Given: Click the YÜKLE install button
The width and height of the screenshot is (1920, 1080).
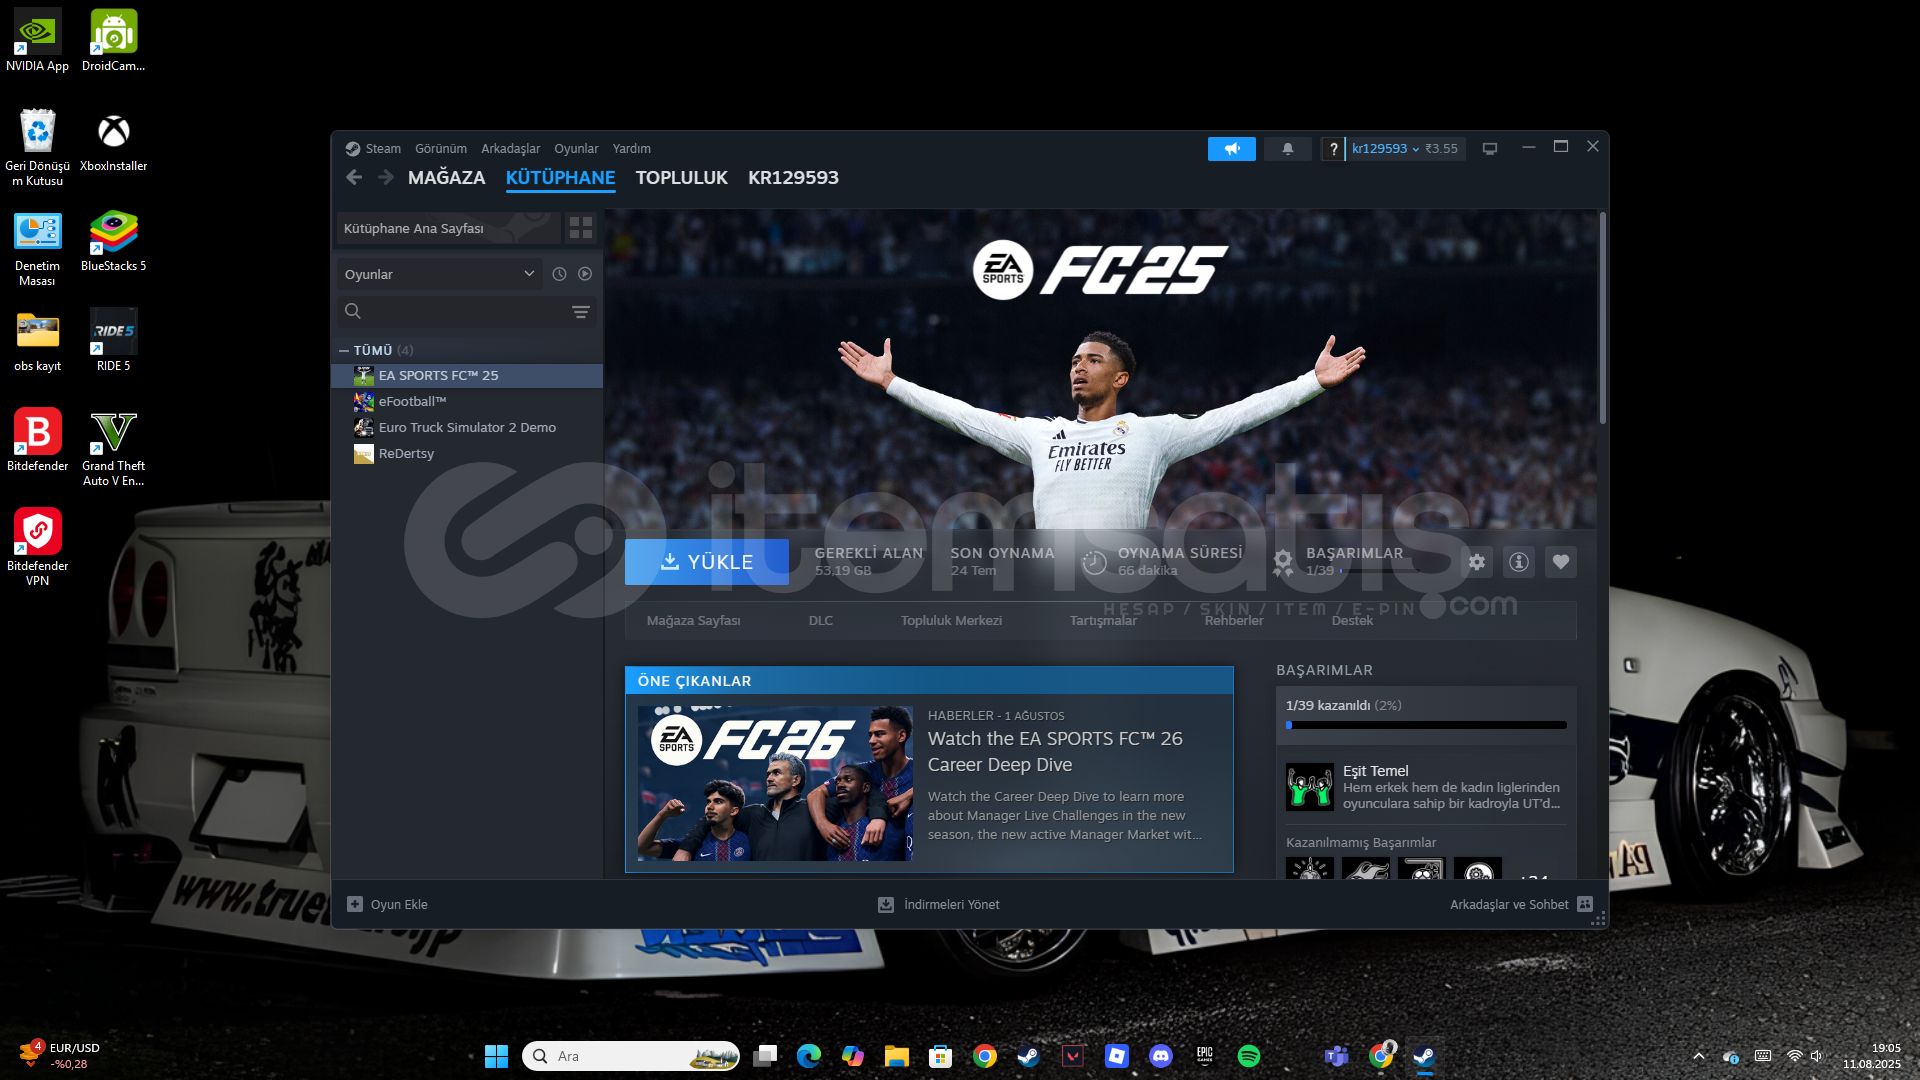Looking at the screenshot, I should click(706, 562).
